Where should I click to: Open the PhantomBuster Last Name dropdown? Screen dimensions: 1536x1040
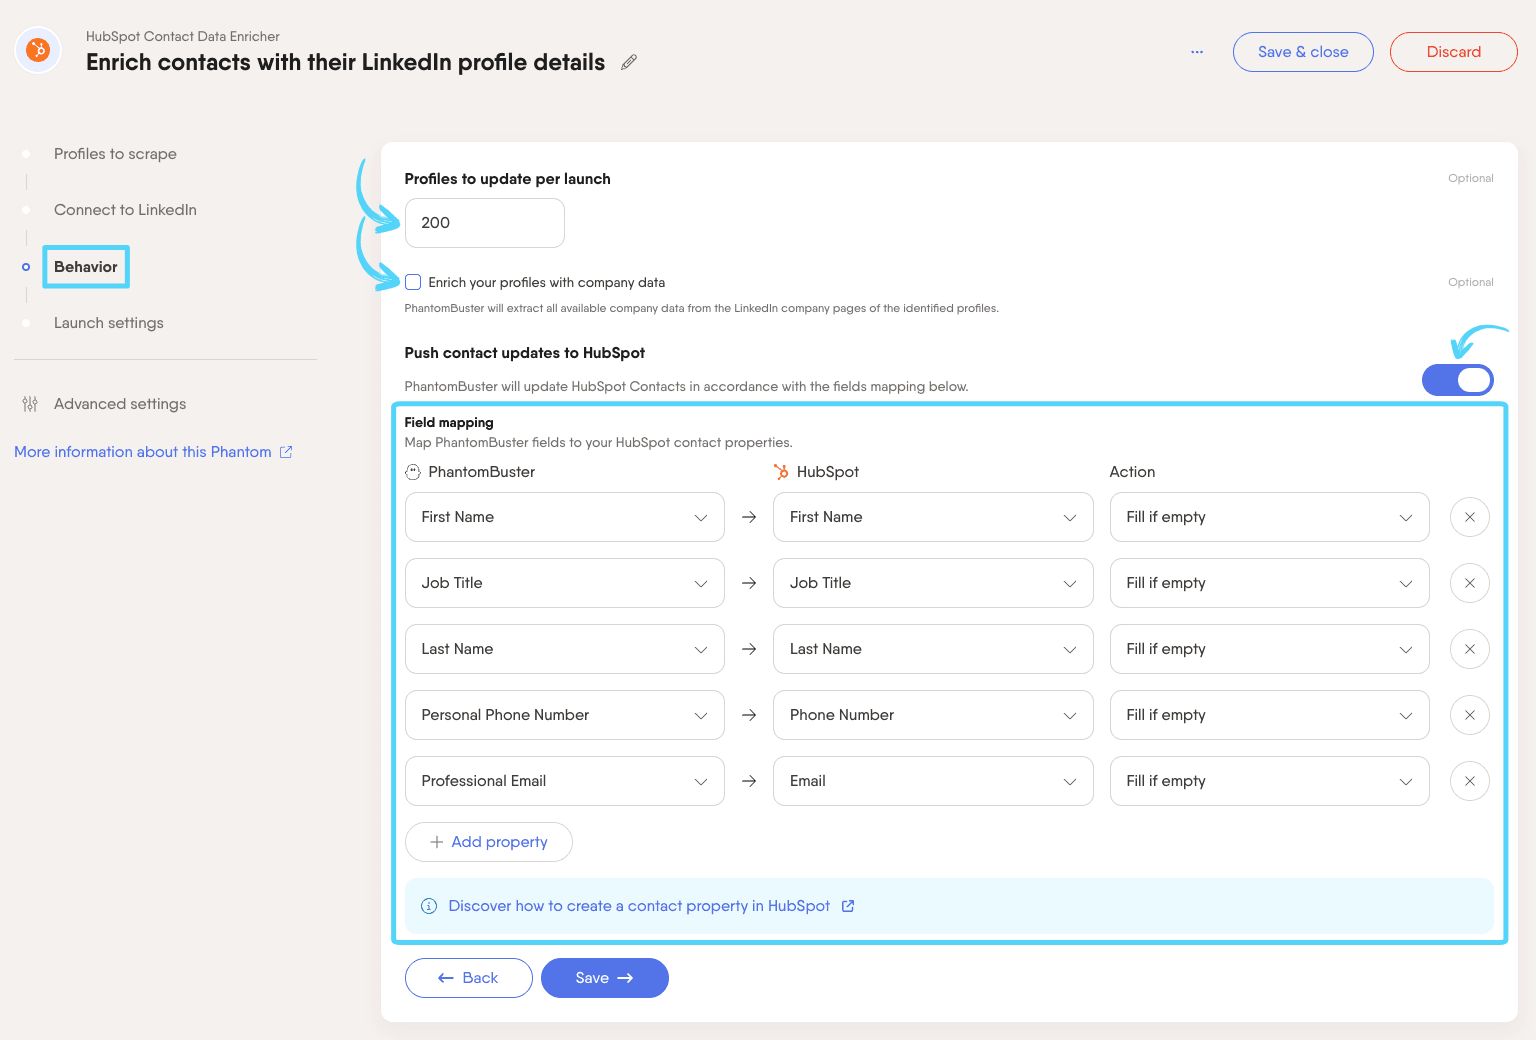[565, 649]
